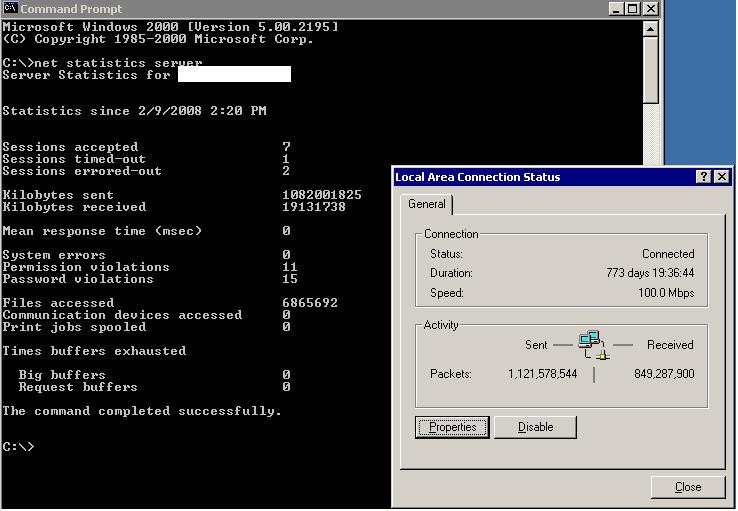Click the question mark help button in Local Area Connection Status

coord(703,177)
